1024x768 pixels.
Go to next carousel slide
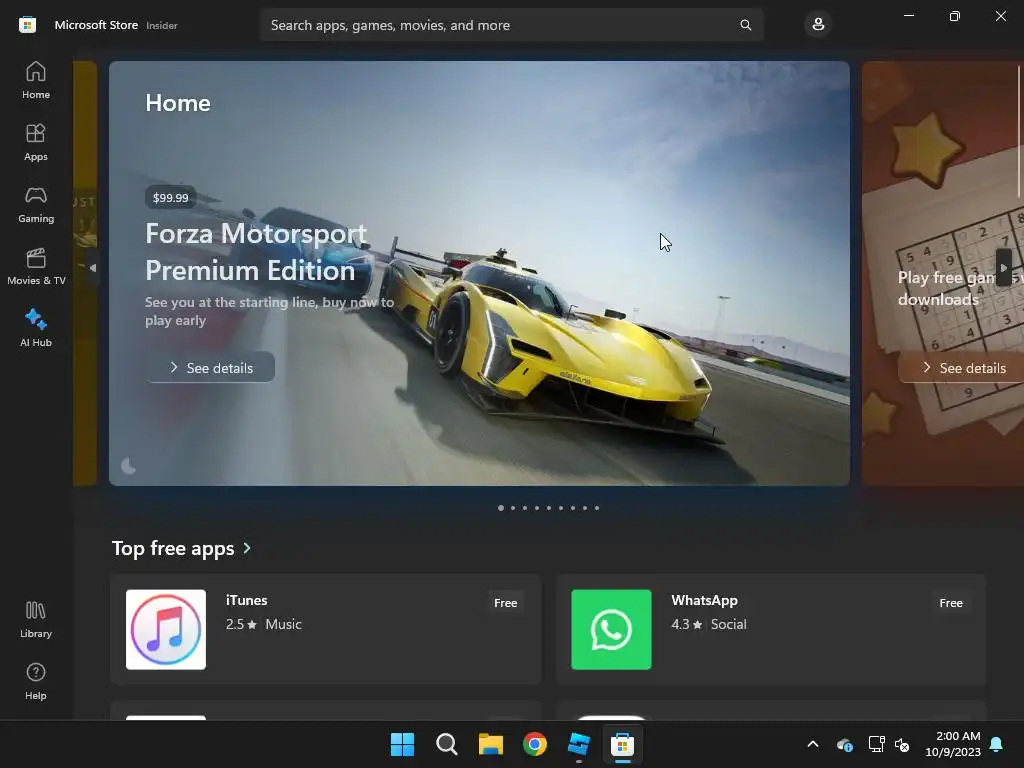pyautogui.click(x=1004, y=268)
